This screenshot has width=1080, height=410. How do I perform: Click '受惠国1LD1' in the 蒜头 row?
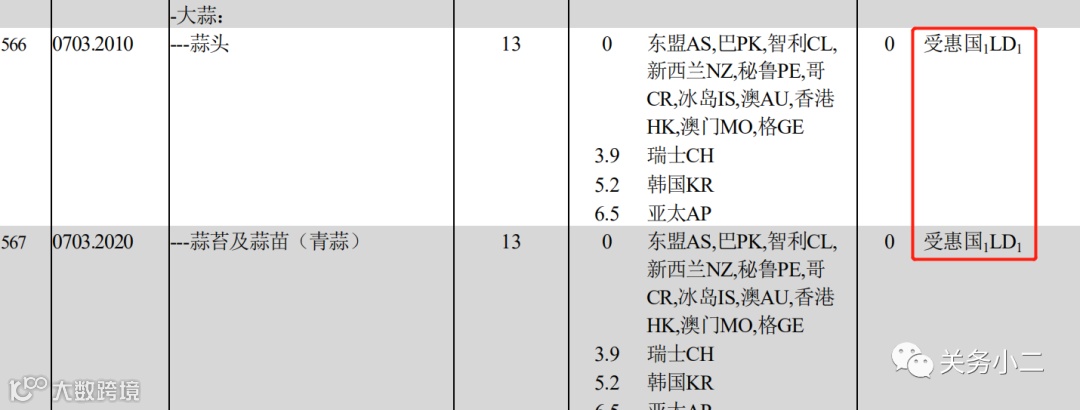point(972,45)
